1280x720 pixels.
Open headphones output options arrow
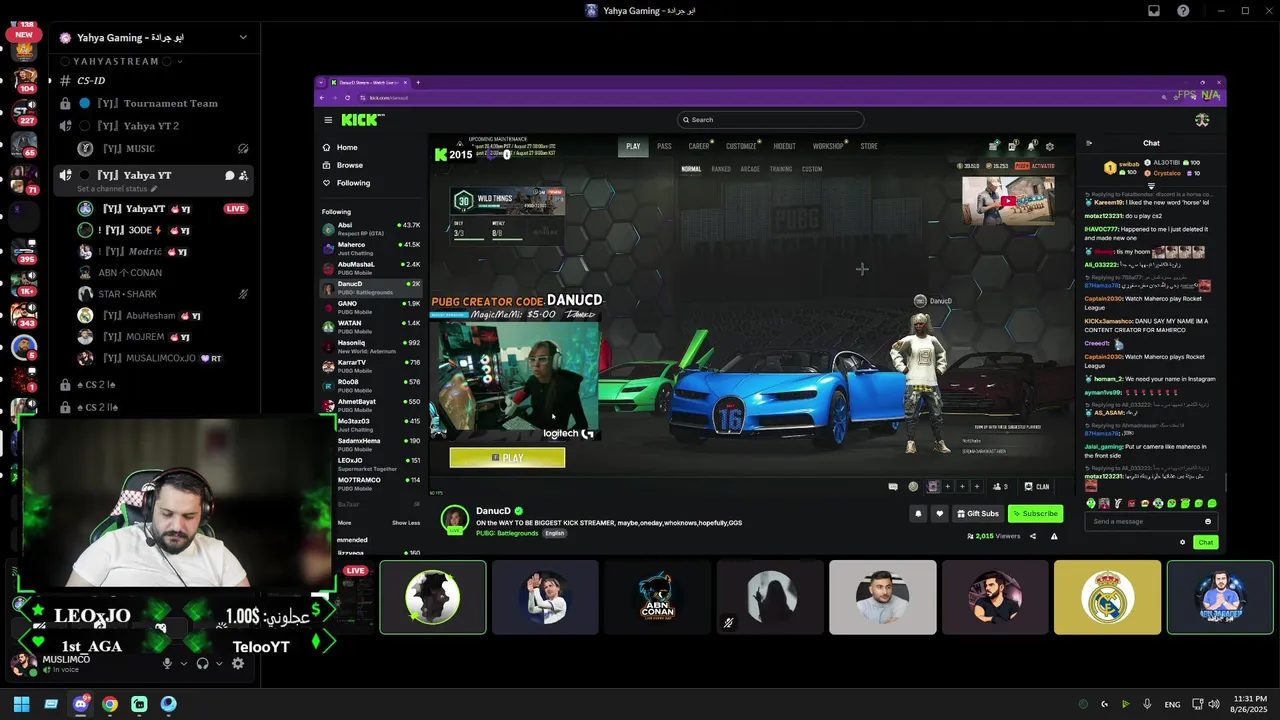pos(218,664)
